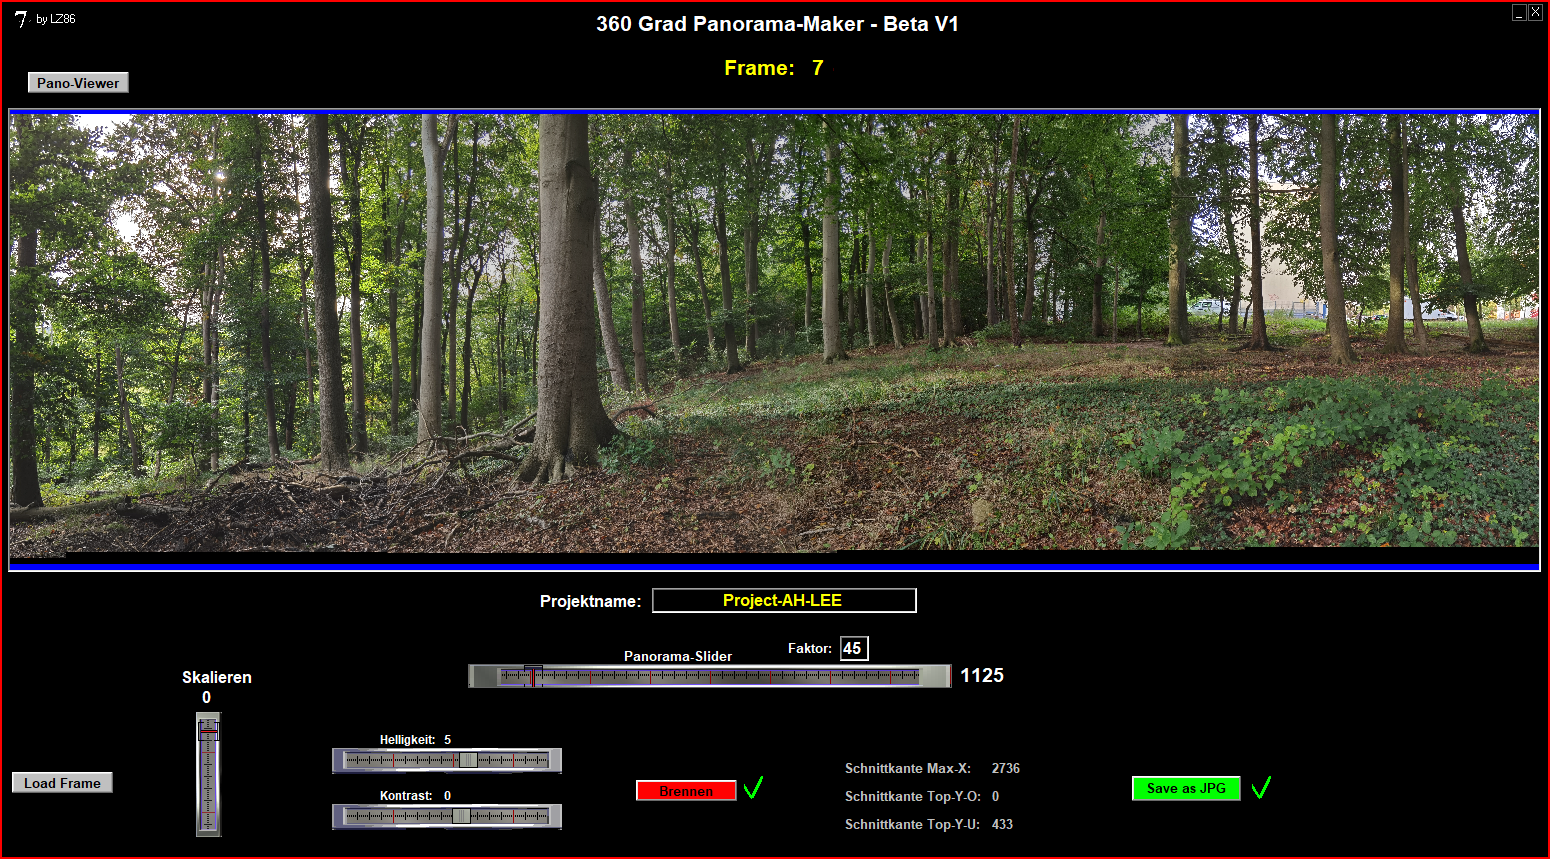This screenshot has width=1550, height=859.
Task: Minimize the Panorama-Maker window
Action: pyautogui.click(x=1519, y=12)
